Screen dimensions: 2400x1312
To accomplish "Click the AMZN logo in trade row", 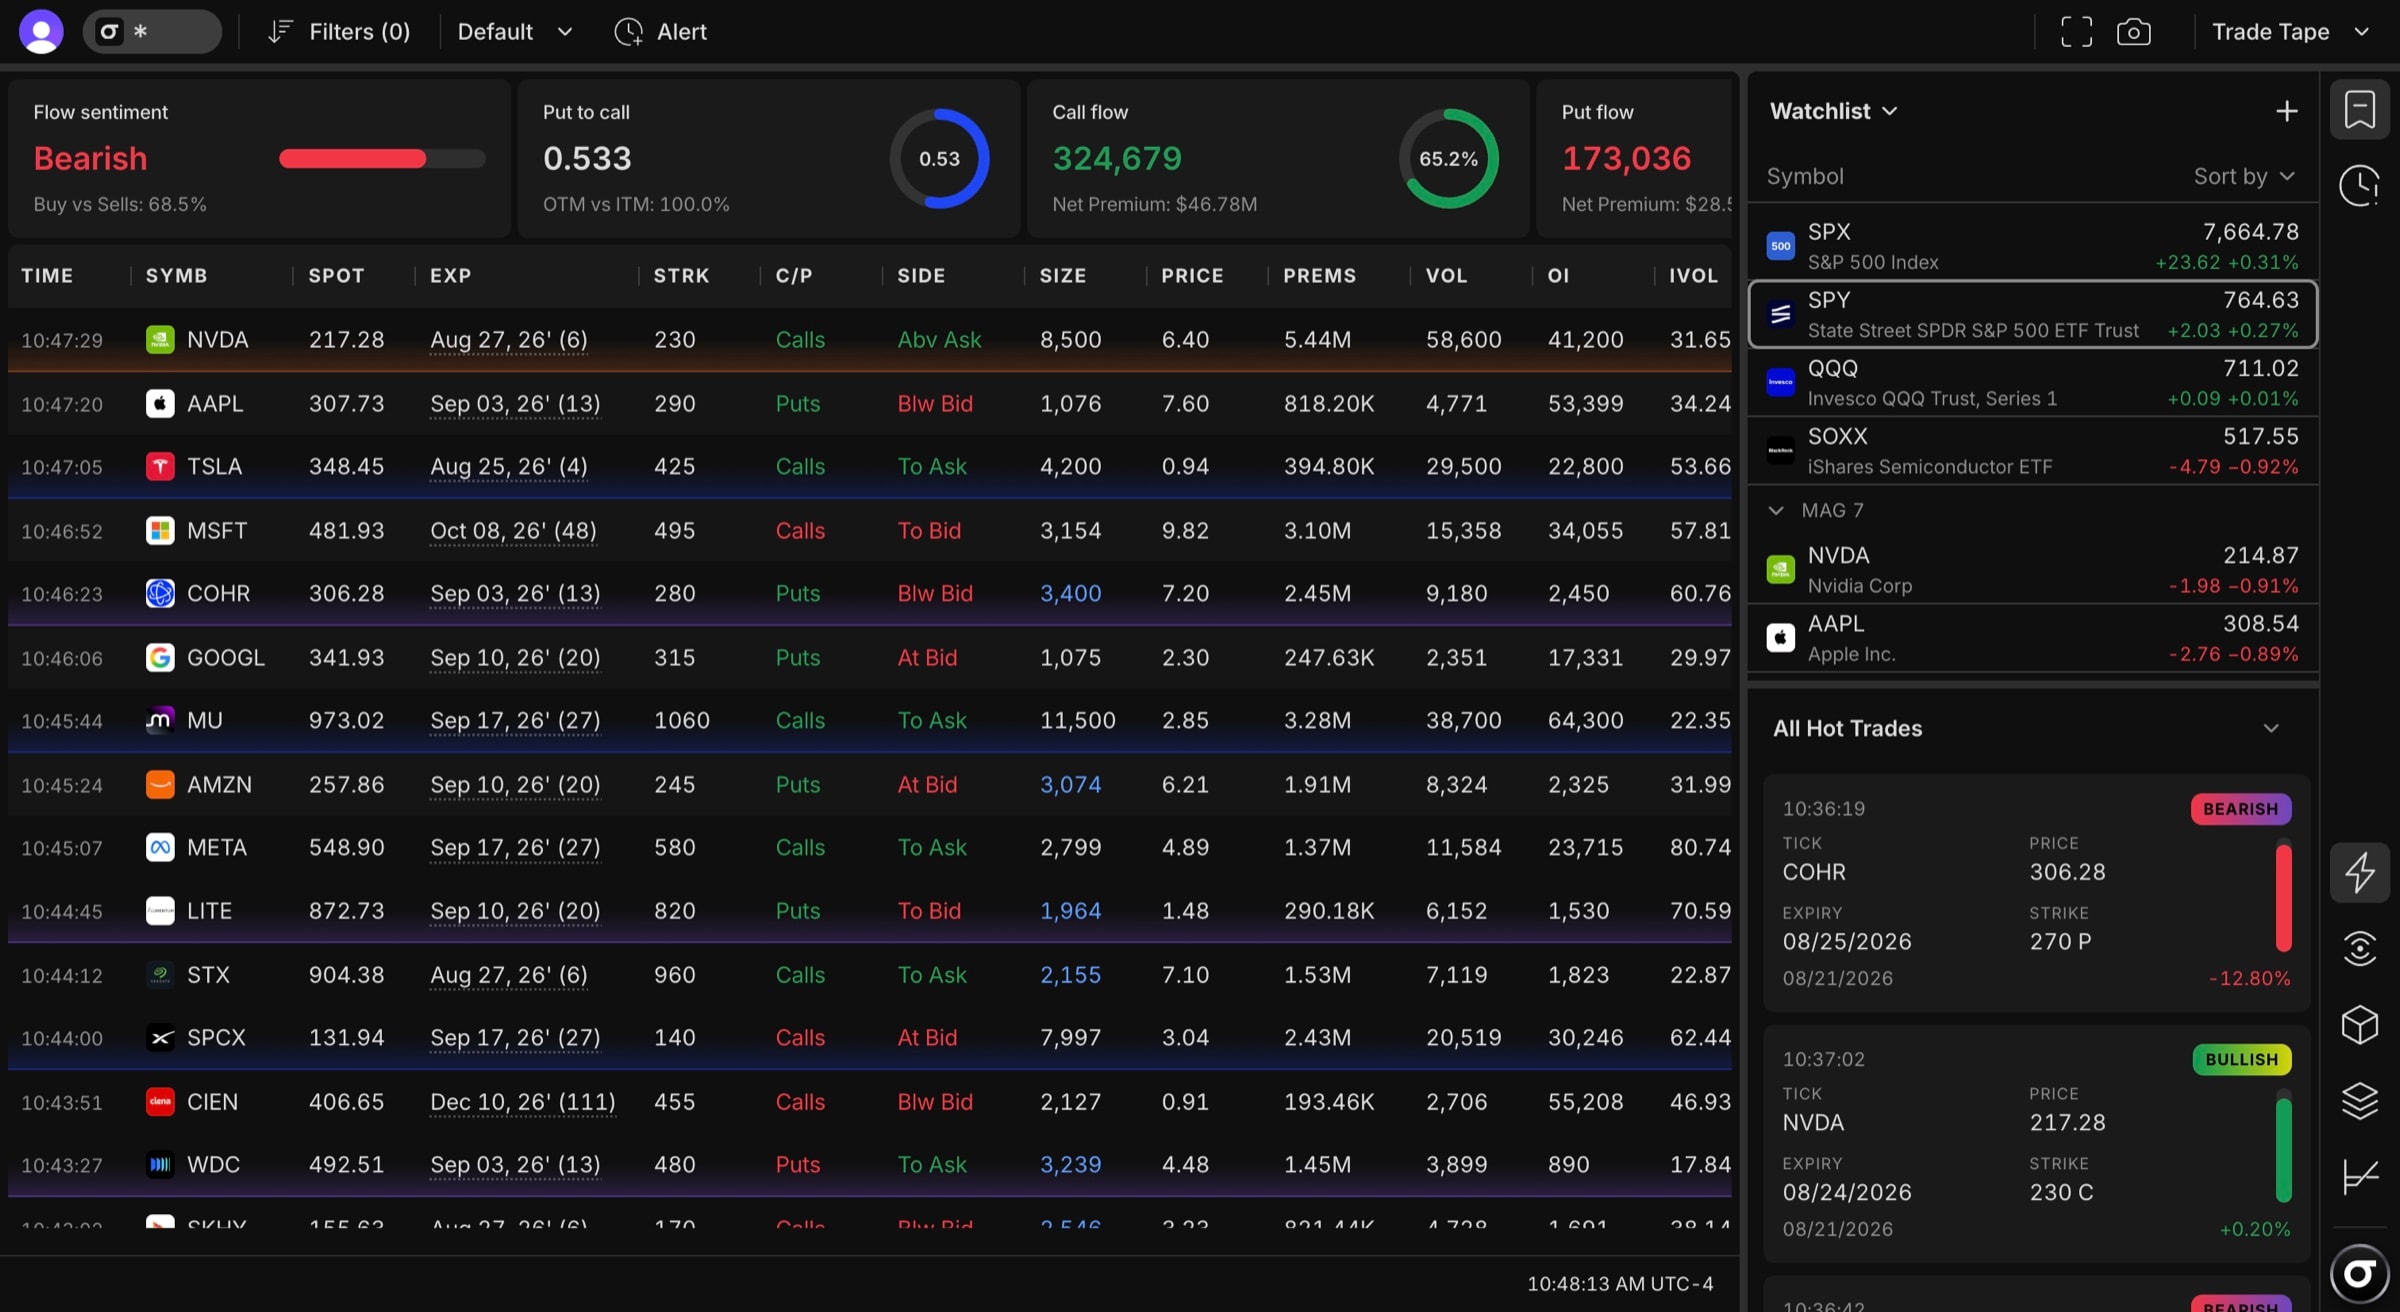I will tap(160, 784).
